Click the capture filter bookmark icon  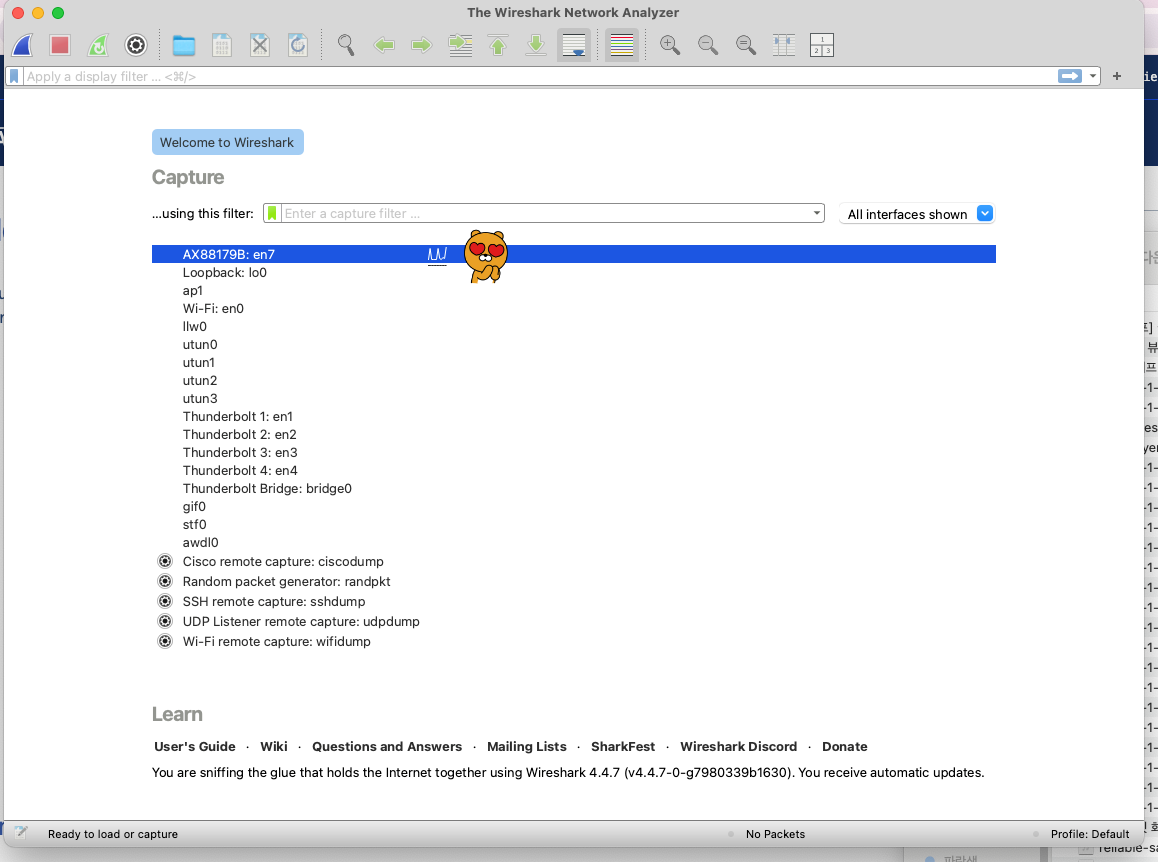[x=273, y=213]
